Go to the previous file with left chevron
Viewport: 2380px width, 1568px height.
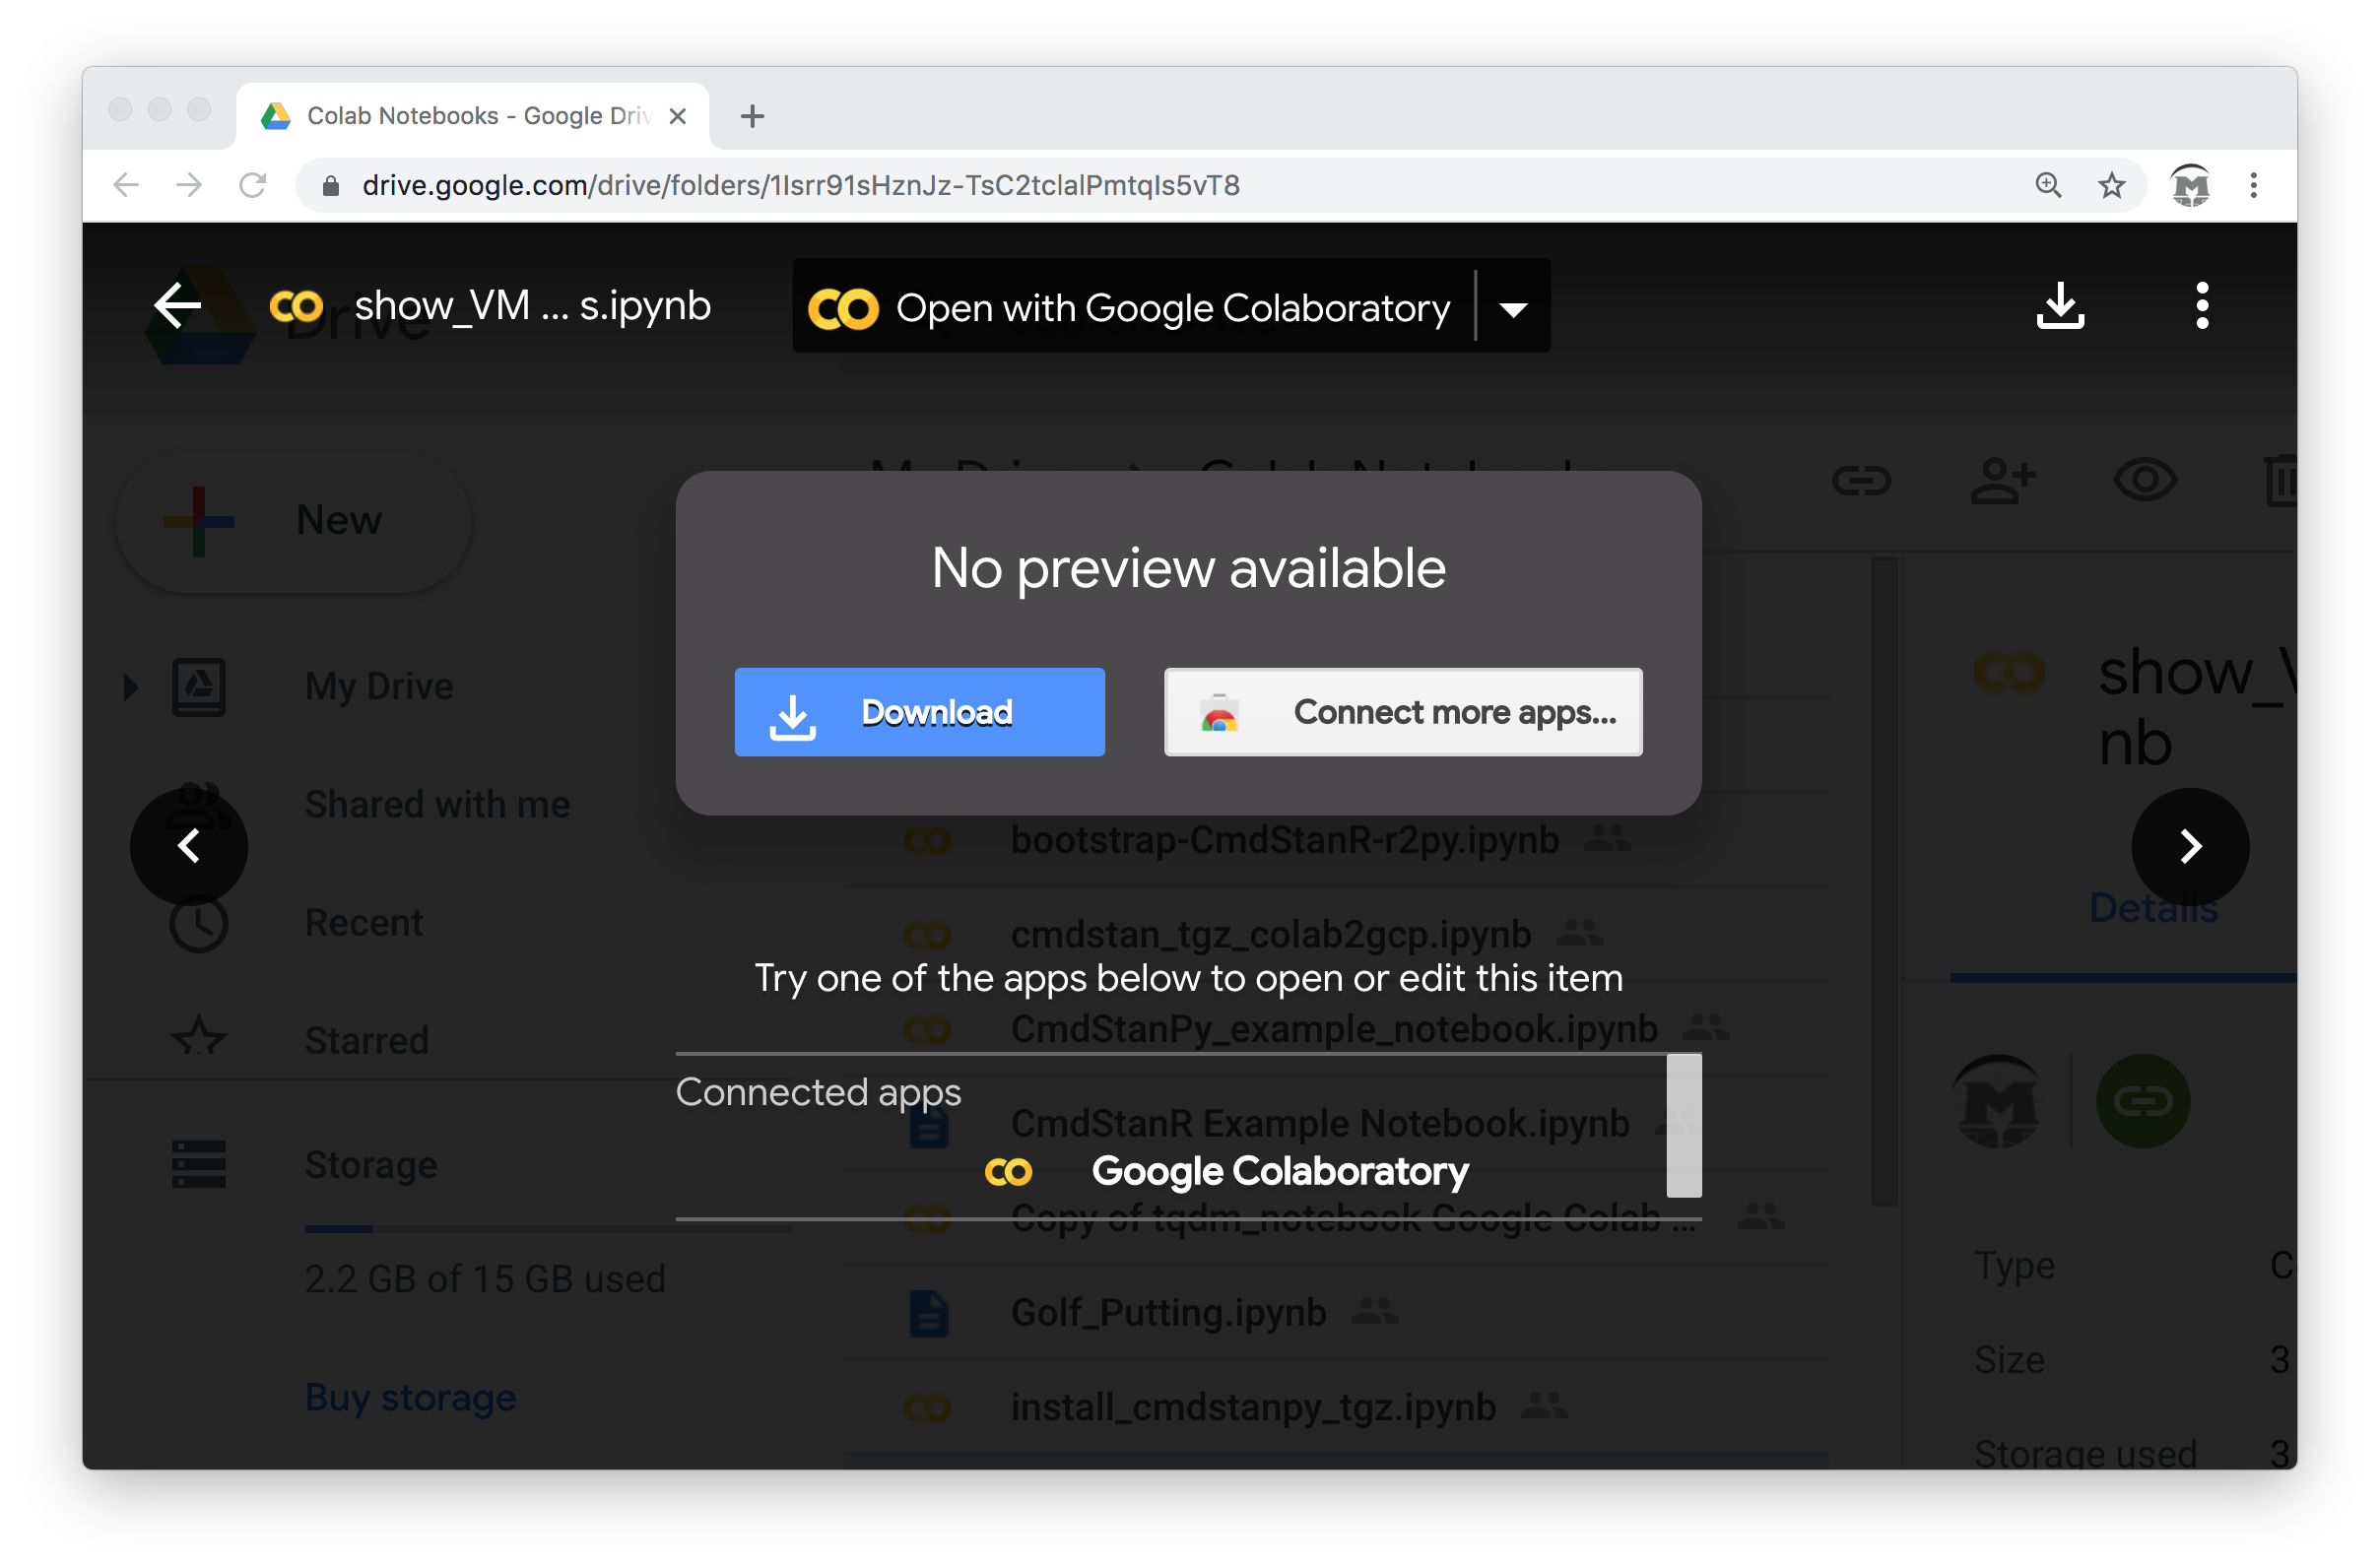click(x=189, y=846)
